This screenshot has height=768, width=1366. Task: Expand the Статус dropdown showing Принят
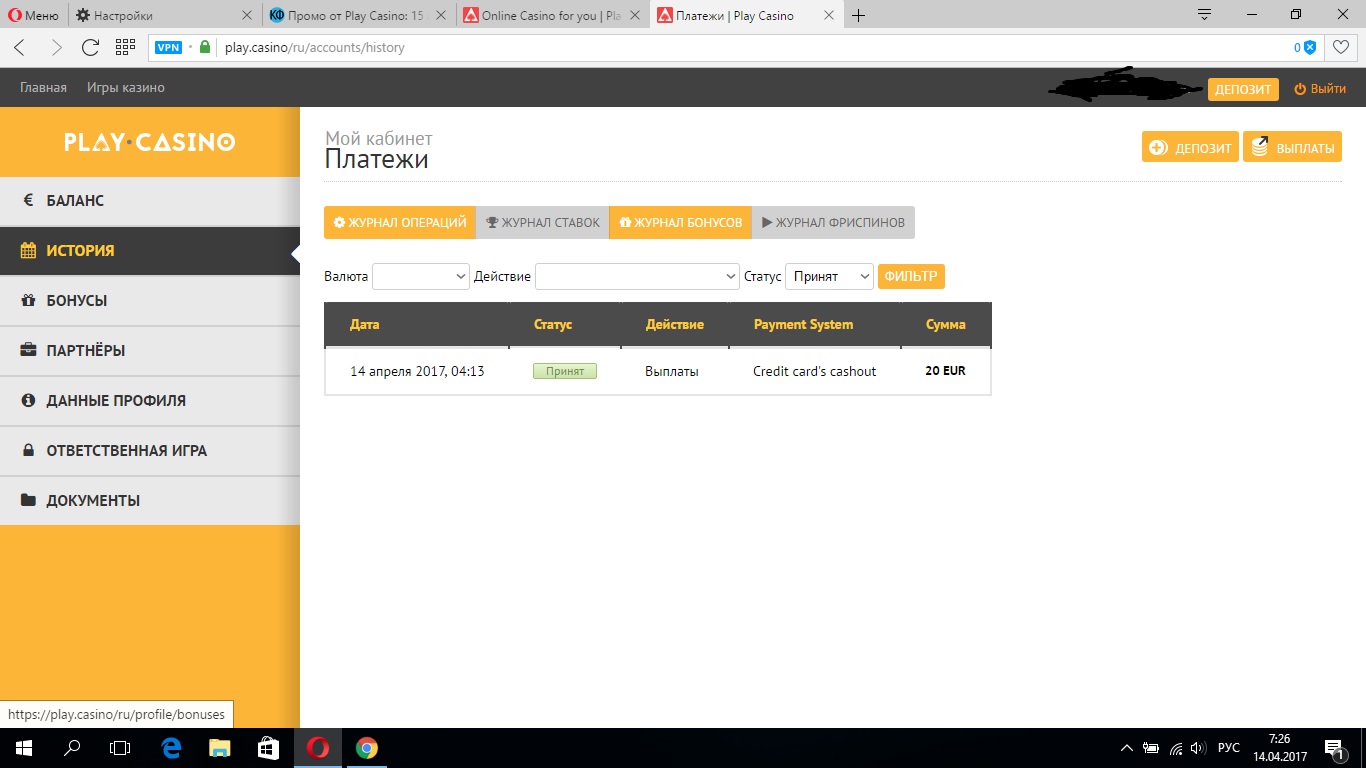829,276
